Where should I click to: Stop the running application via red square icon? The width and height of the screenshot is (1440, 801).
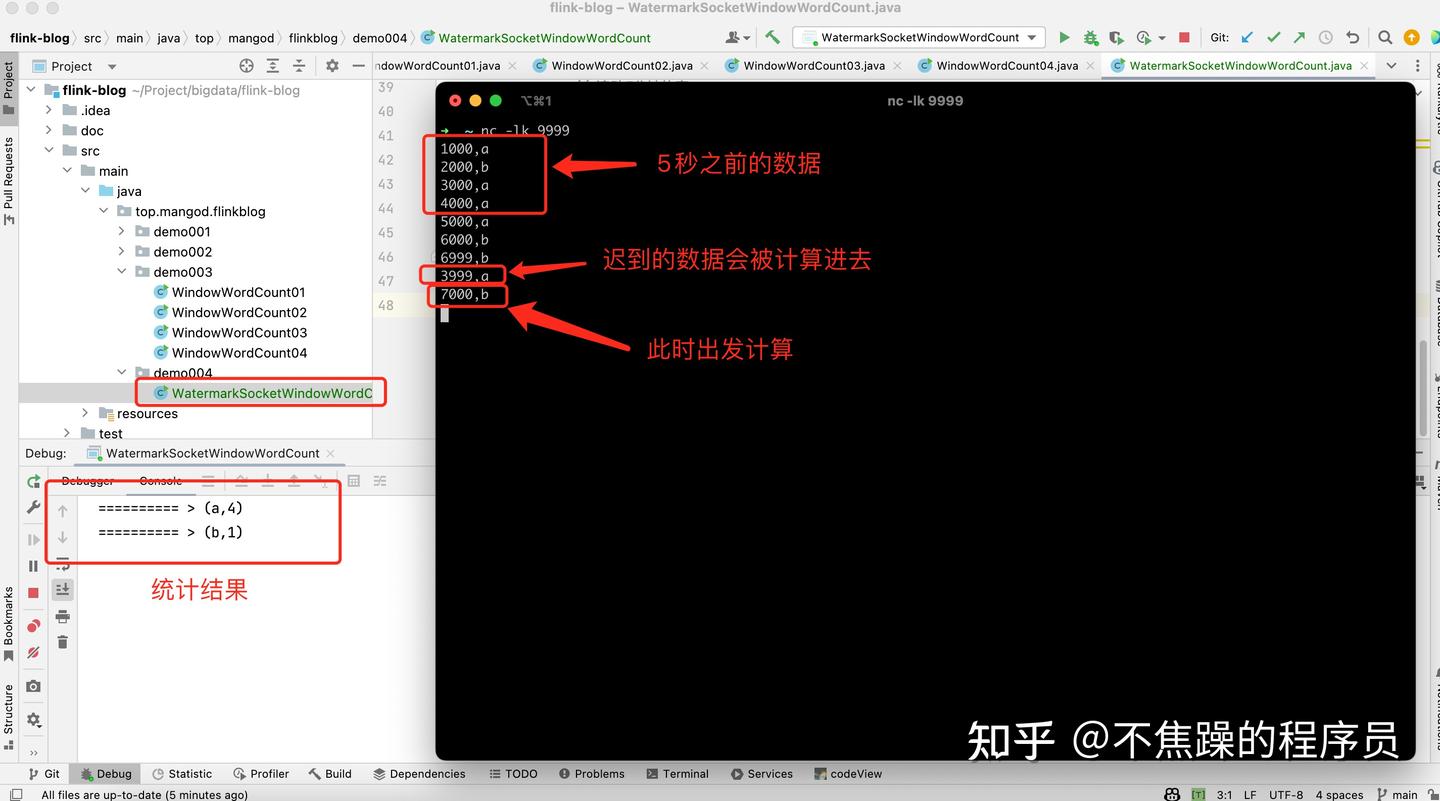1184,37
